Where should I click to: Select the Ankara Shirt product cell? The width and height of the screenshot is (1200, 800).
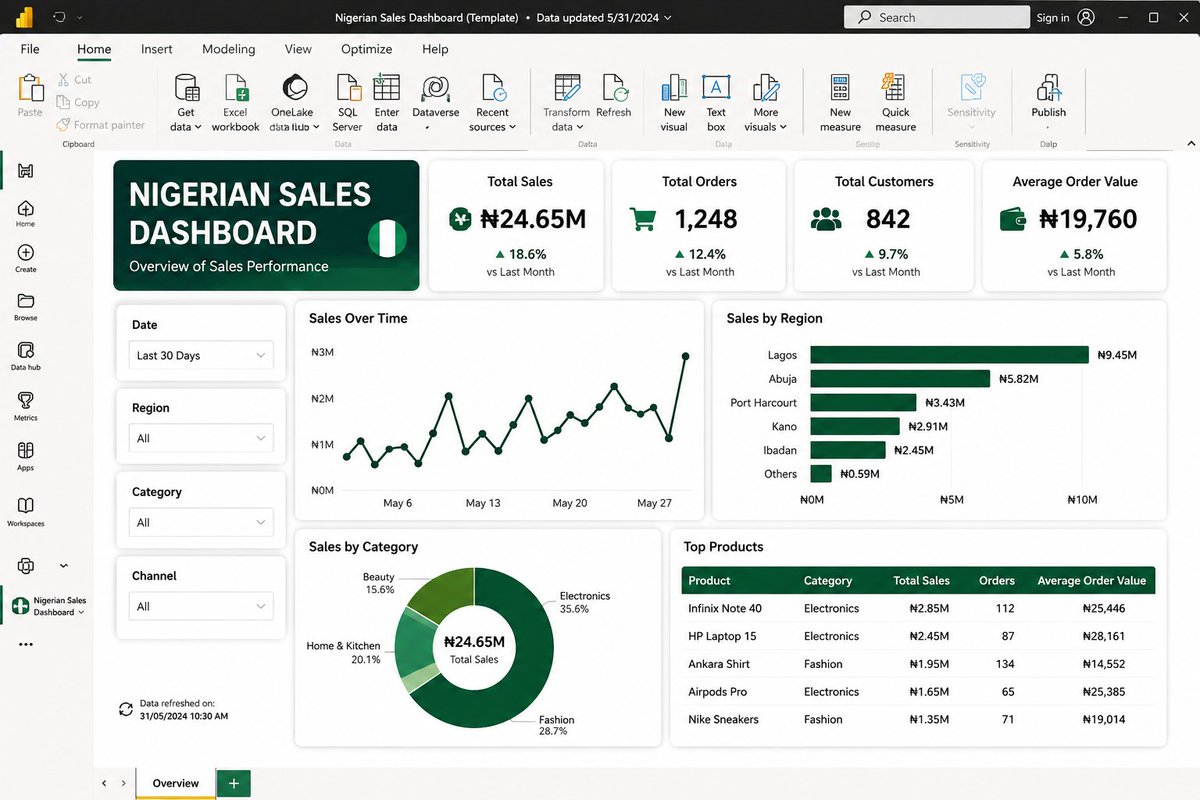(719, 664)
